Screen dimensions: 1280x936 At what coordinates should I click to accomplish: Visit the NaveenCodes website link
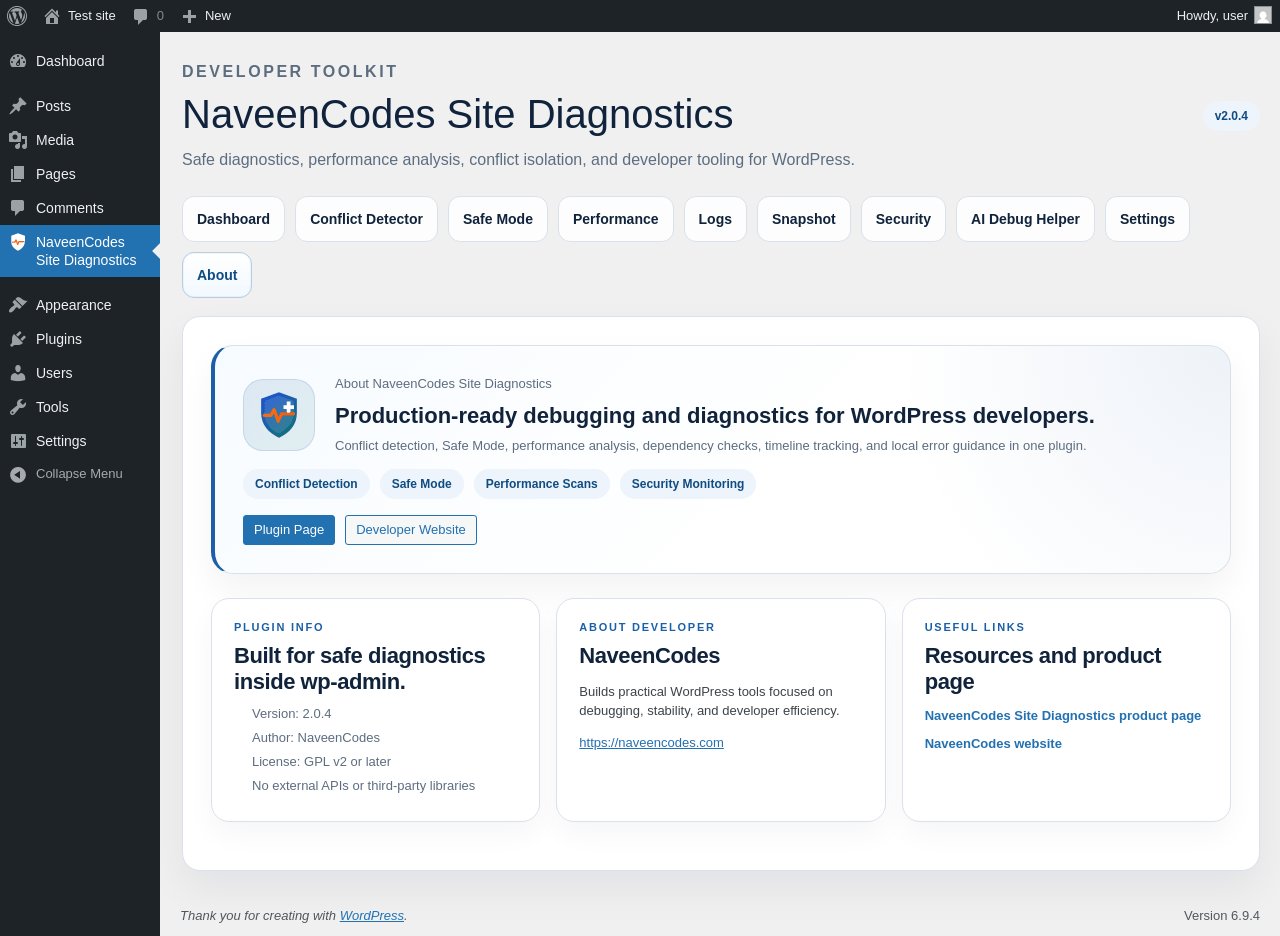click(x=993, y=744)
